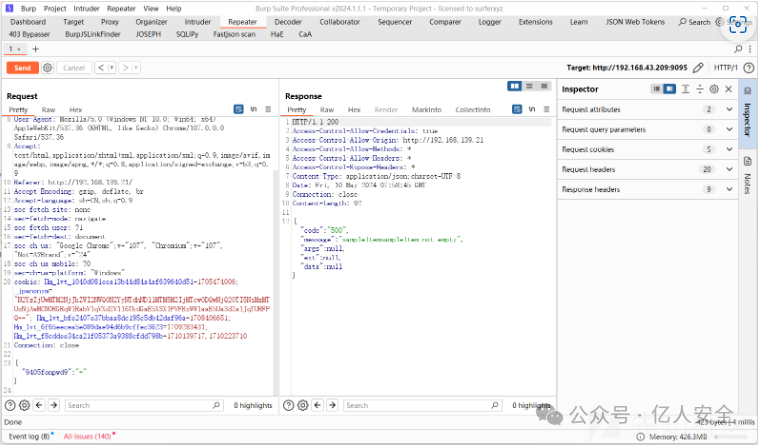This screenshot has width=758, height=445.
Task: Select combined tabbed layout view
Action: pos(544,86)
